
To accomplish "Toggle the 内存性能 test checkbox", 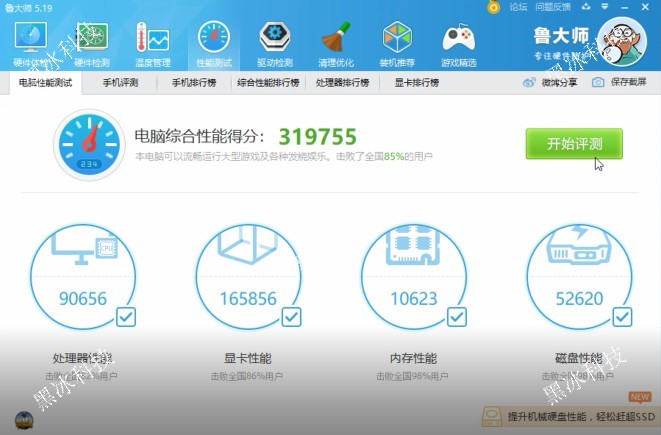I will pyautogui.click(x=456, y=318).
